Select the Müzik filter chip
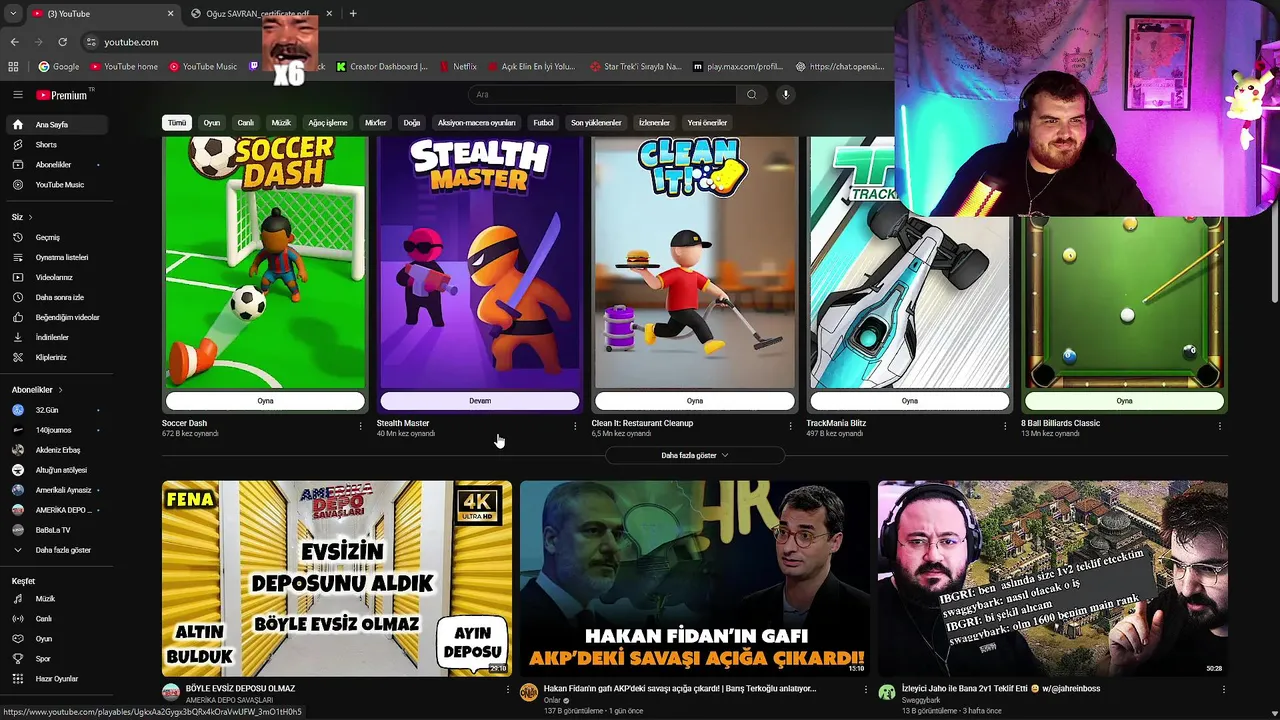This screenshot has width=1280, height=720. (281, 123)
